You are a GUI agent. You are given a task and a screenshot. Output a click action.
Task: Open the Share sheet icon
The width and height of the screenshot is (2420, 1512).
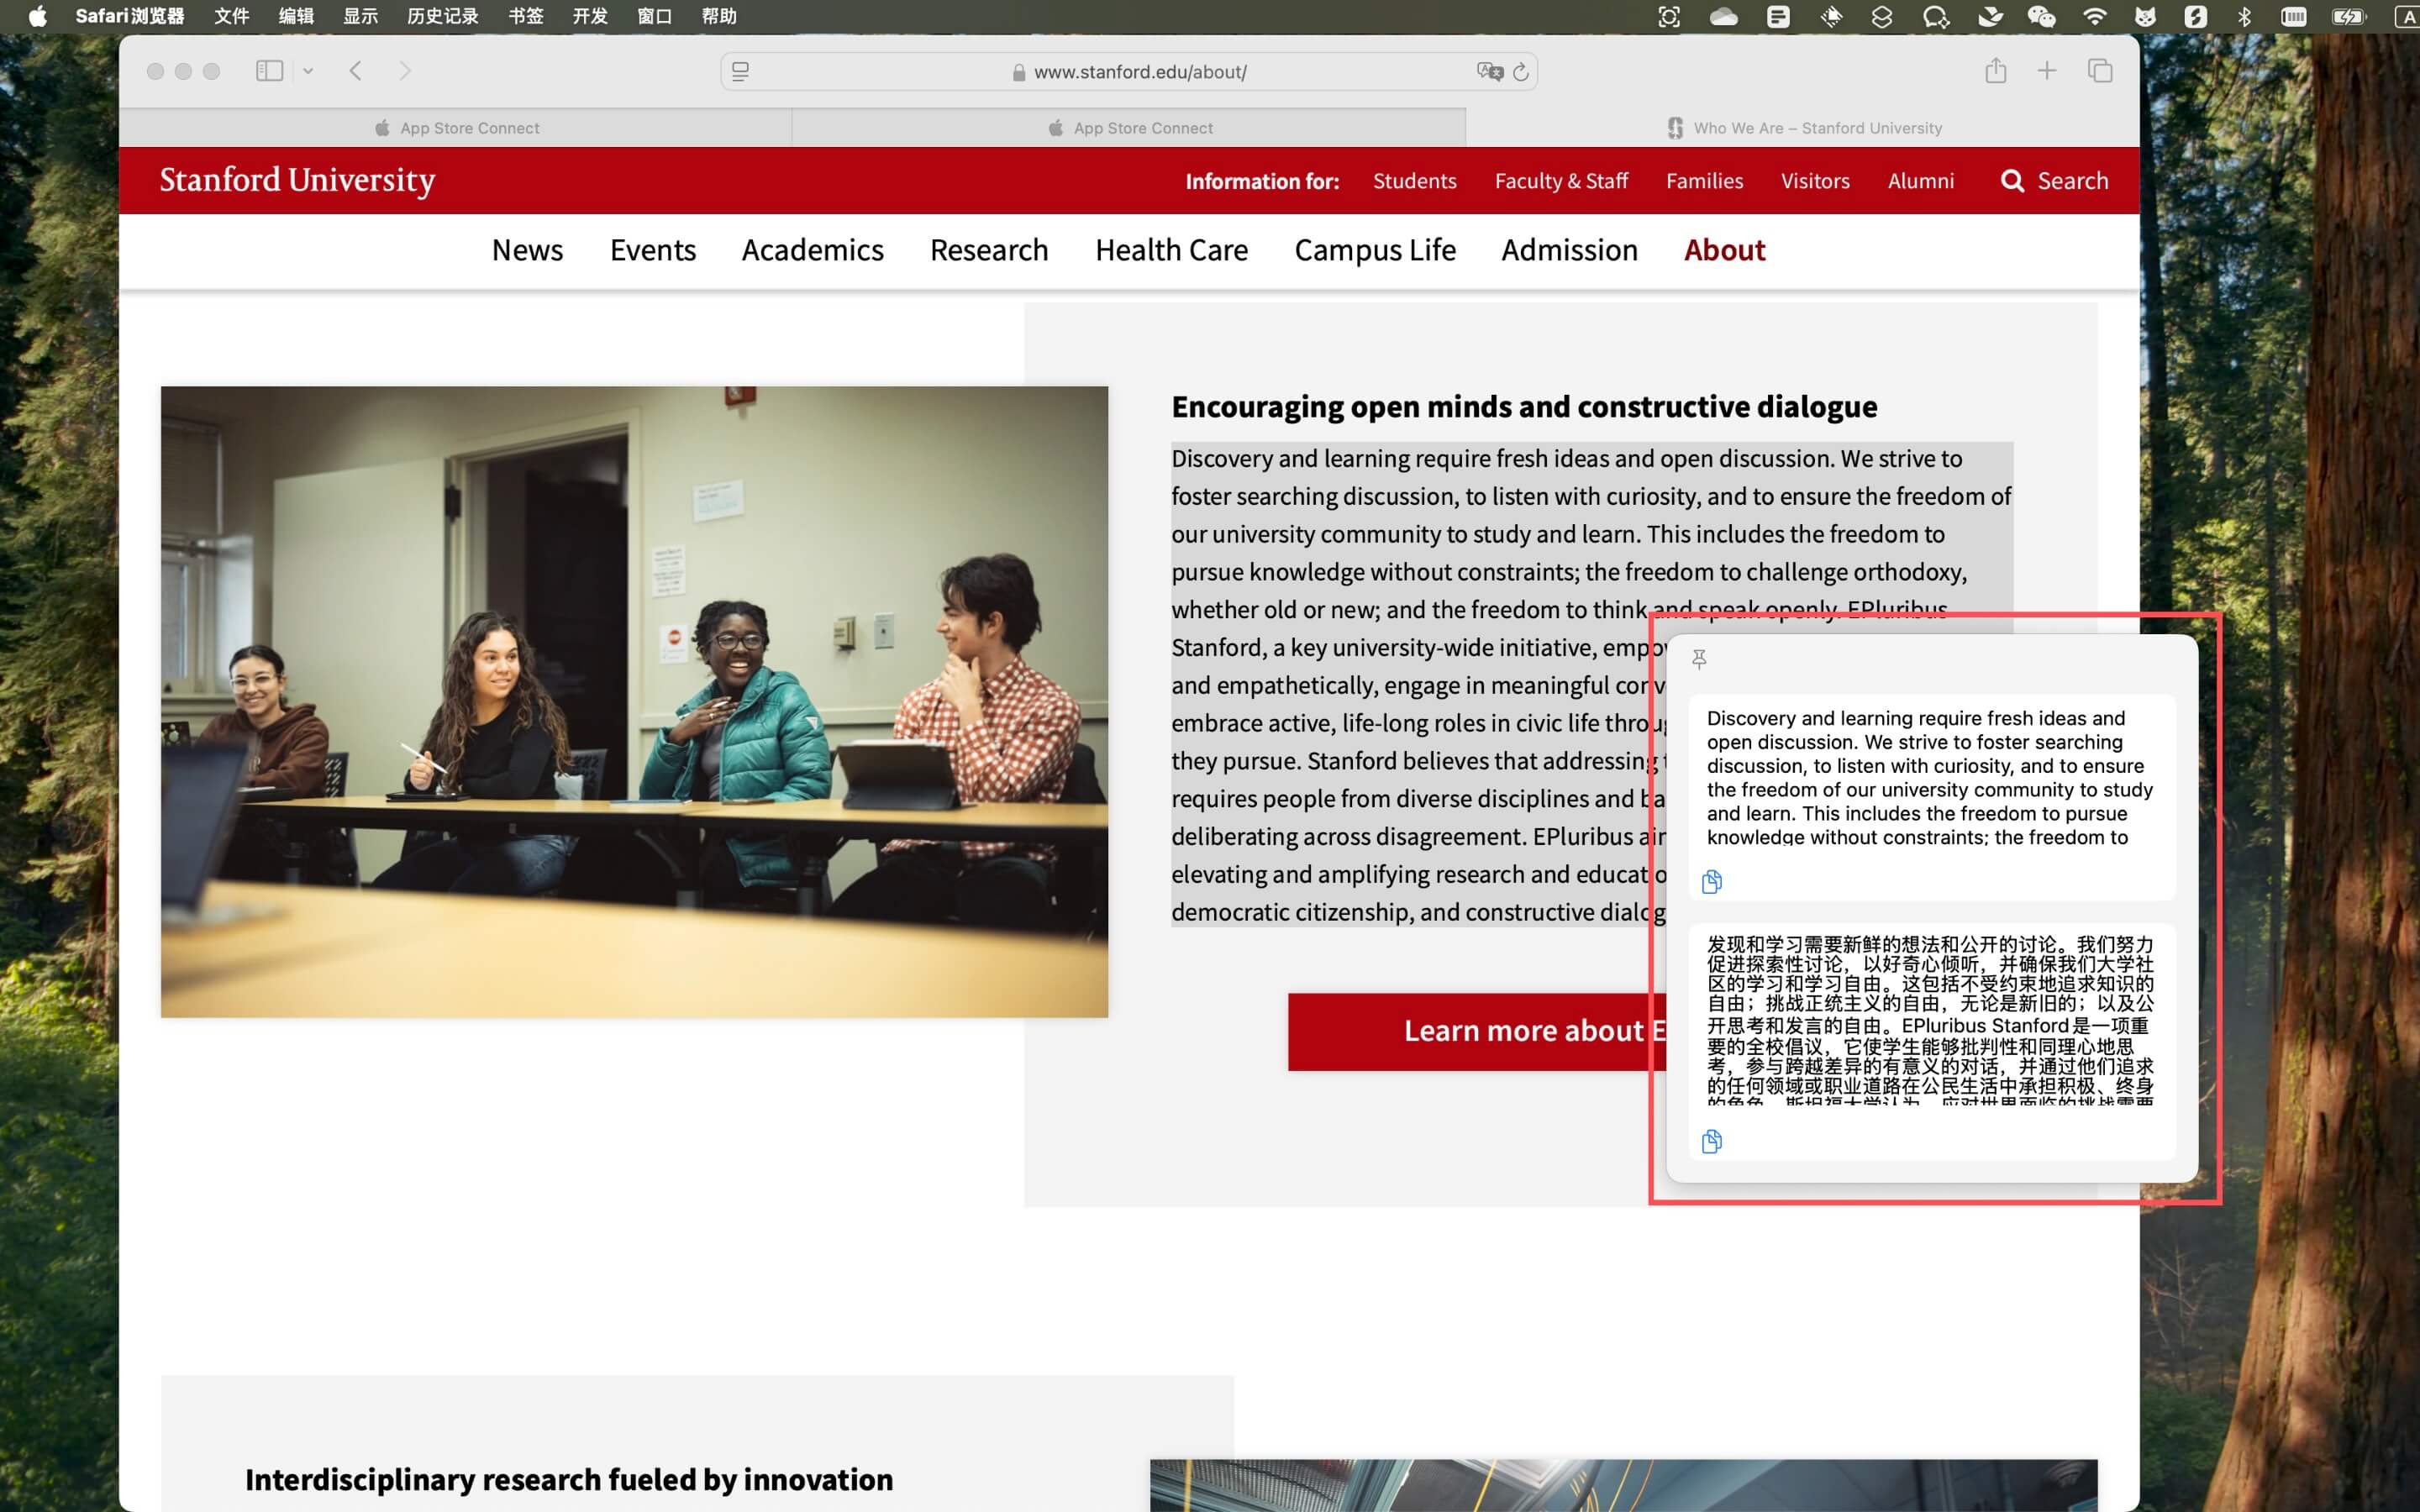click(x=1995, y=71)
